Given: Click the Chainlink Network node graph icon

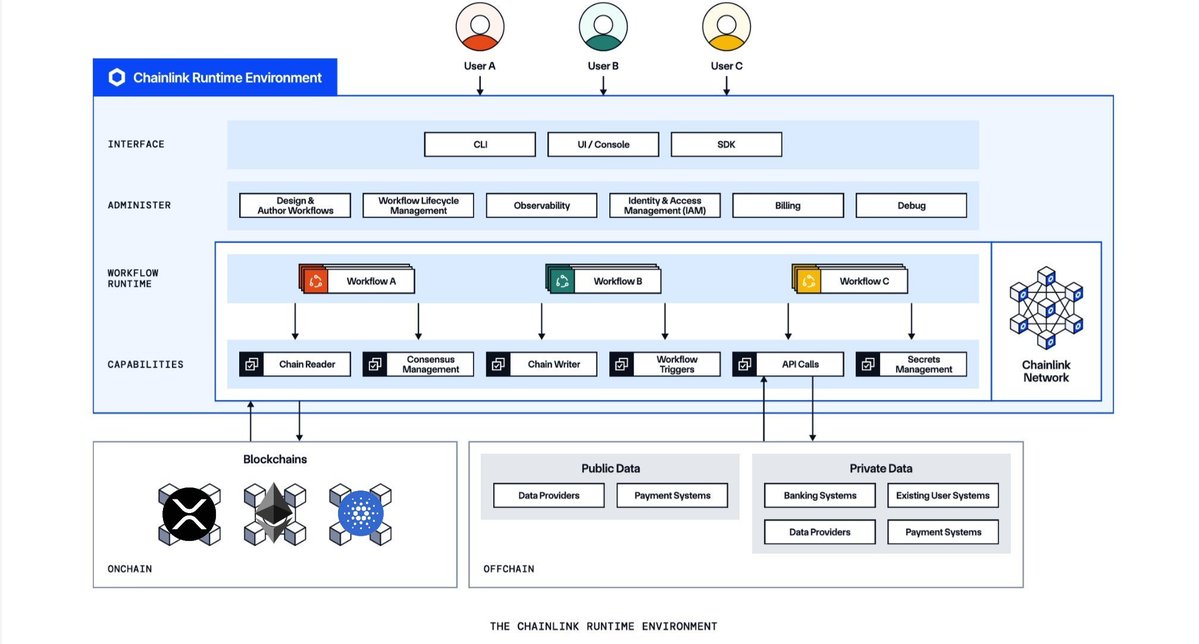Looking at the screenshot, I should [x=1046, y=307].
